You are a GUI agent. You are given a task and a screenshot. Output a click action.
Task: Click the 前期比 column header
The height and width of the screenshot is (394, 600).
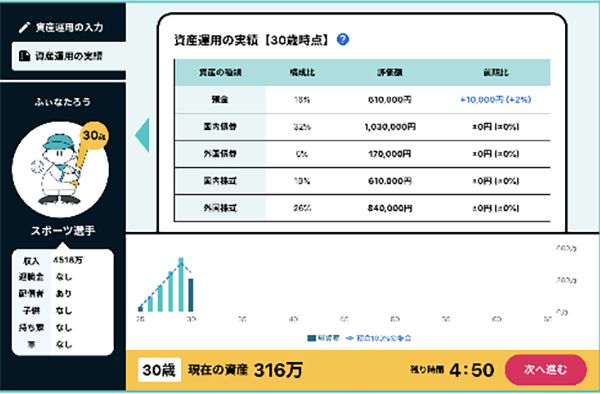point(496,72)
